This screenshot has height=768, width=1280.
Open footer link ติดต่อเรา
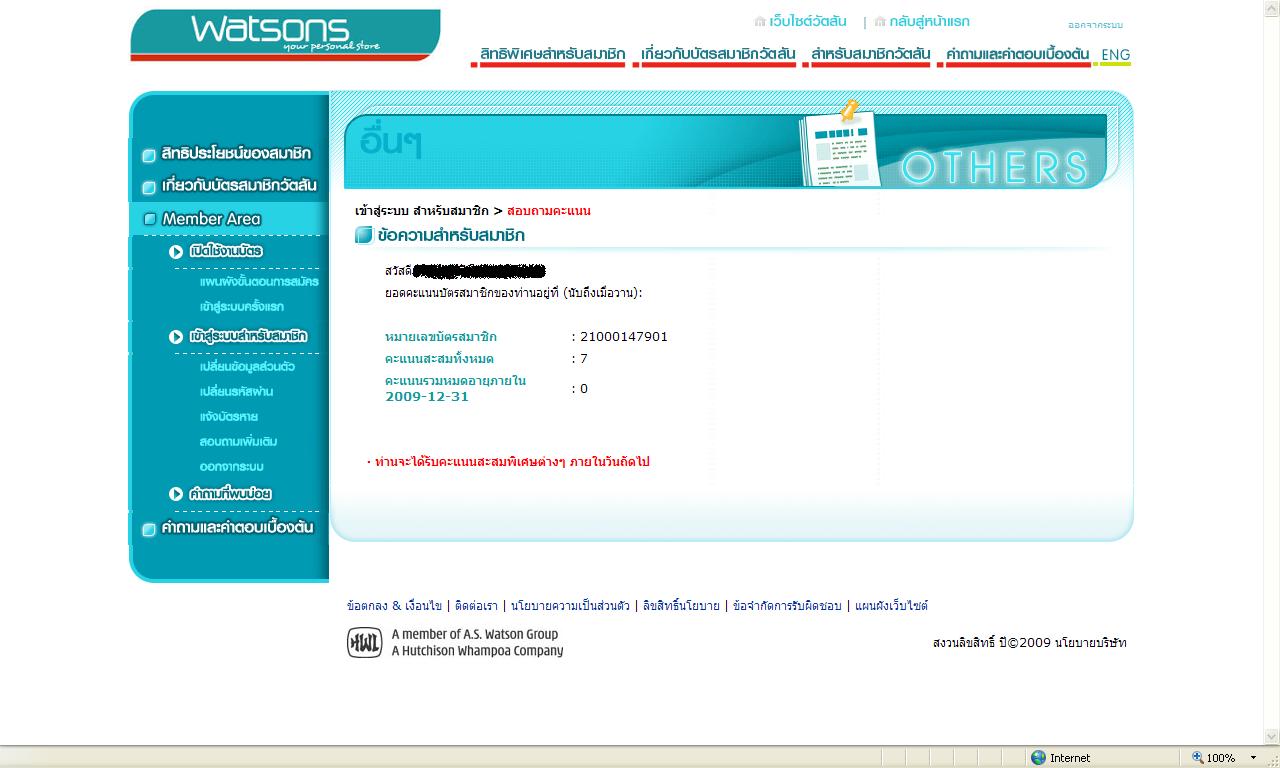tap(476, 606)
